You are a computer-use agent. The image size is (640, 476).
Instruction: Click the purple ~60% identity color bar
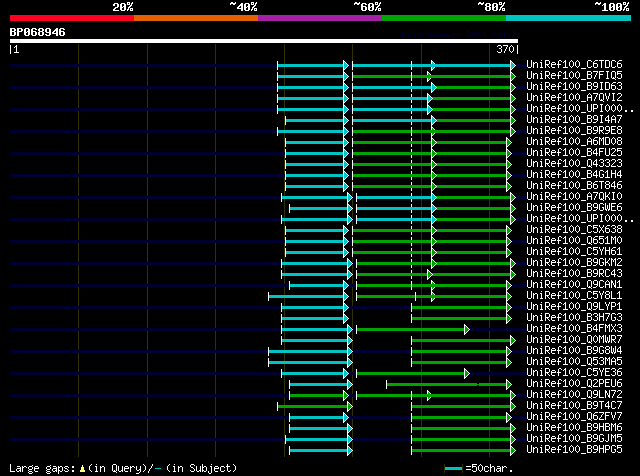[x=320, y=18]
